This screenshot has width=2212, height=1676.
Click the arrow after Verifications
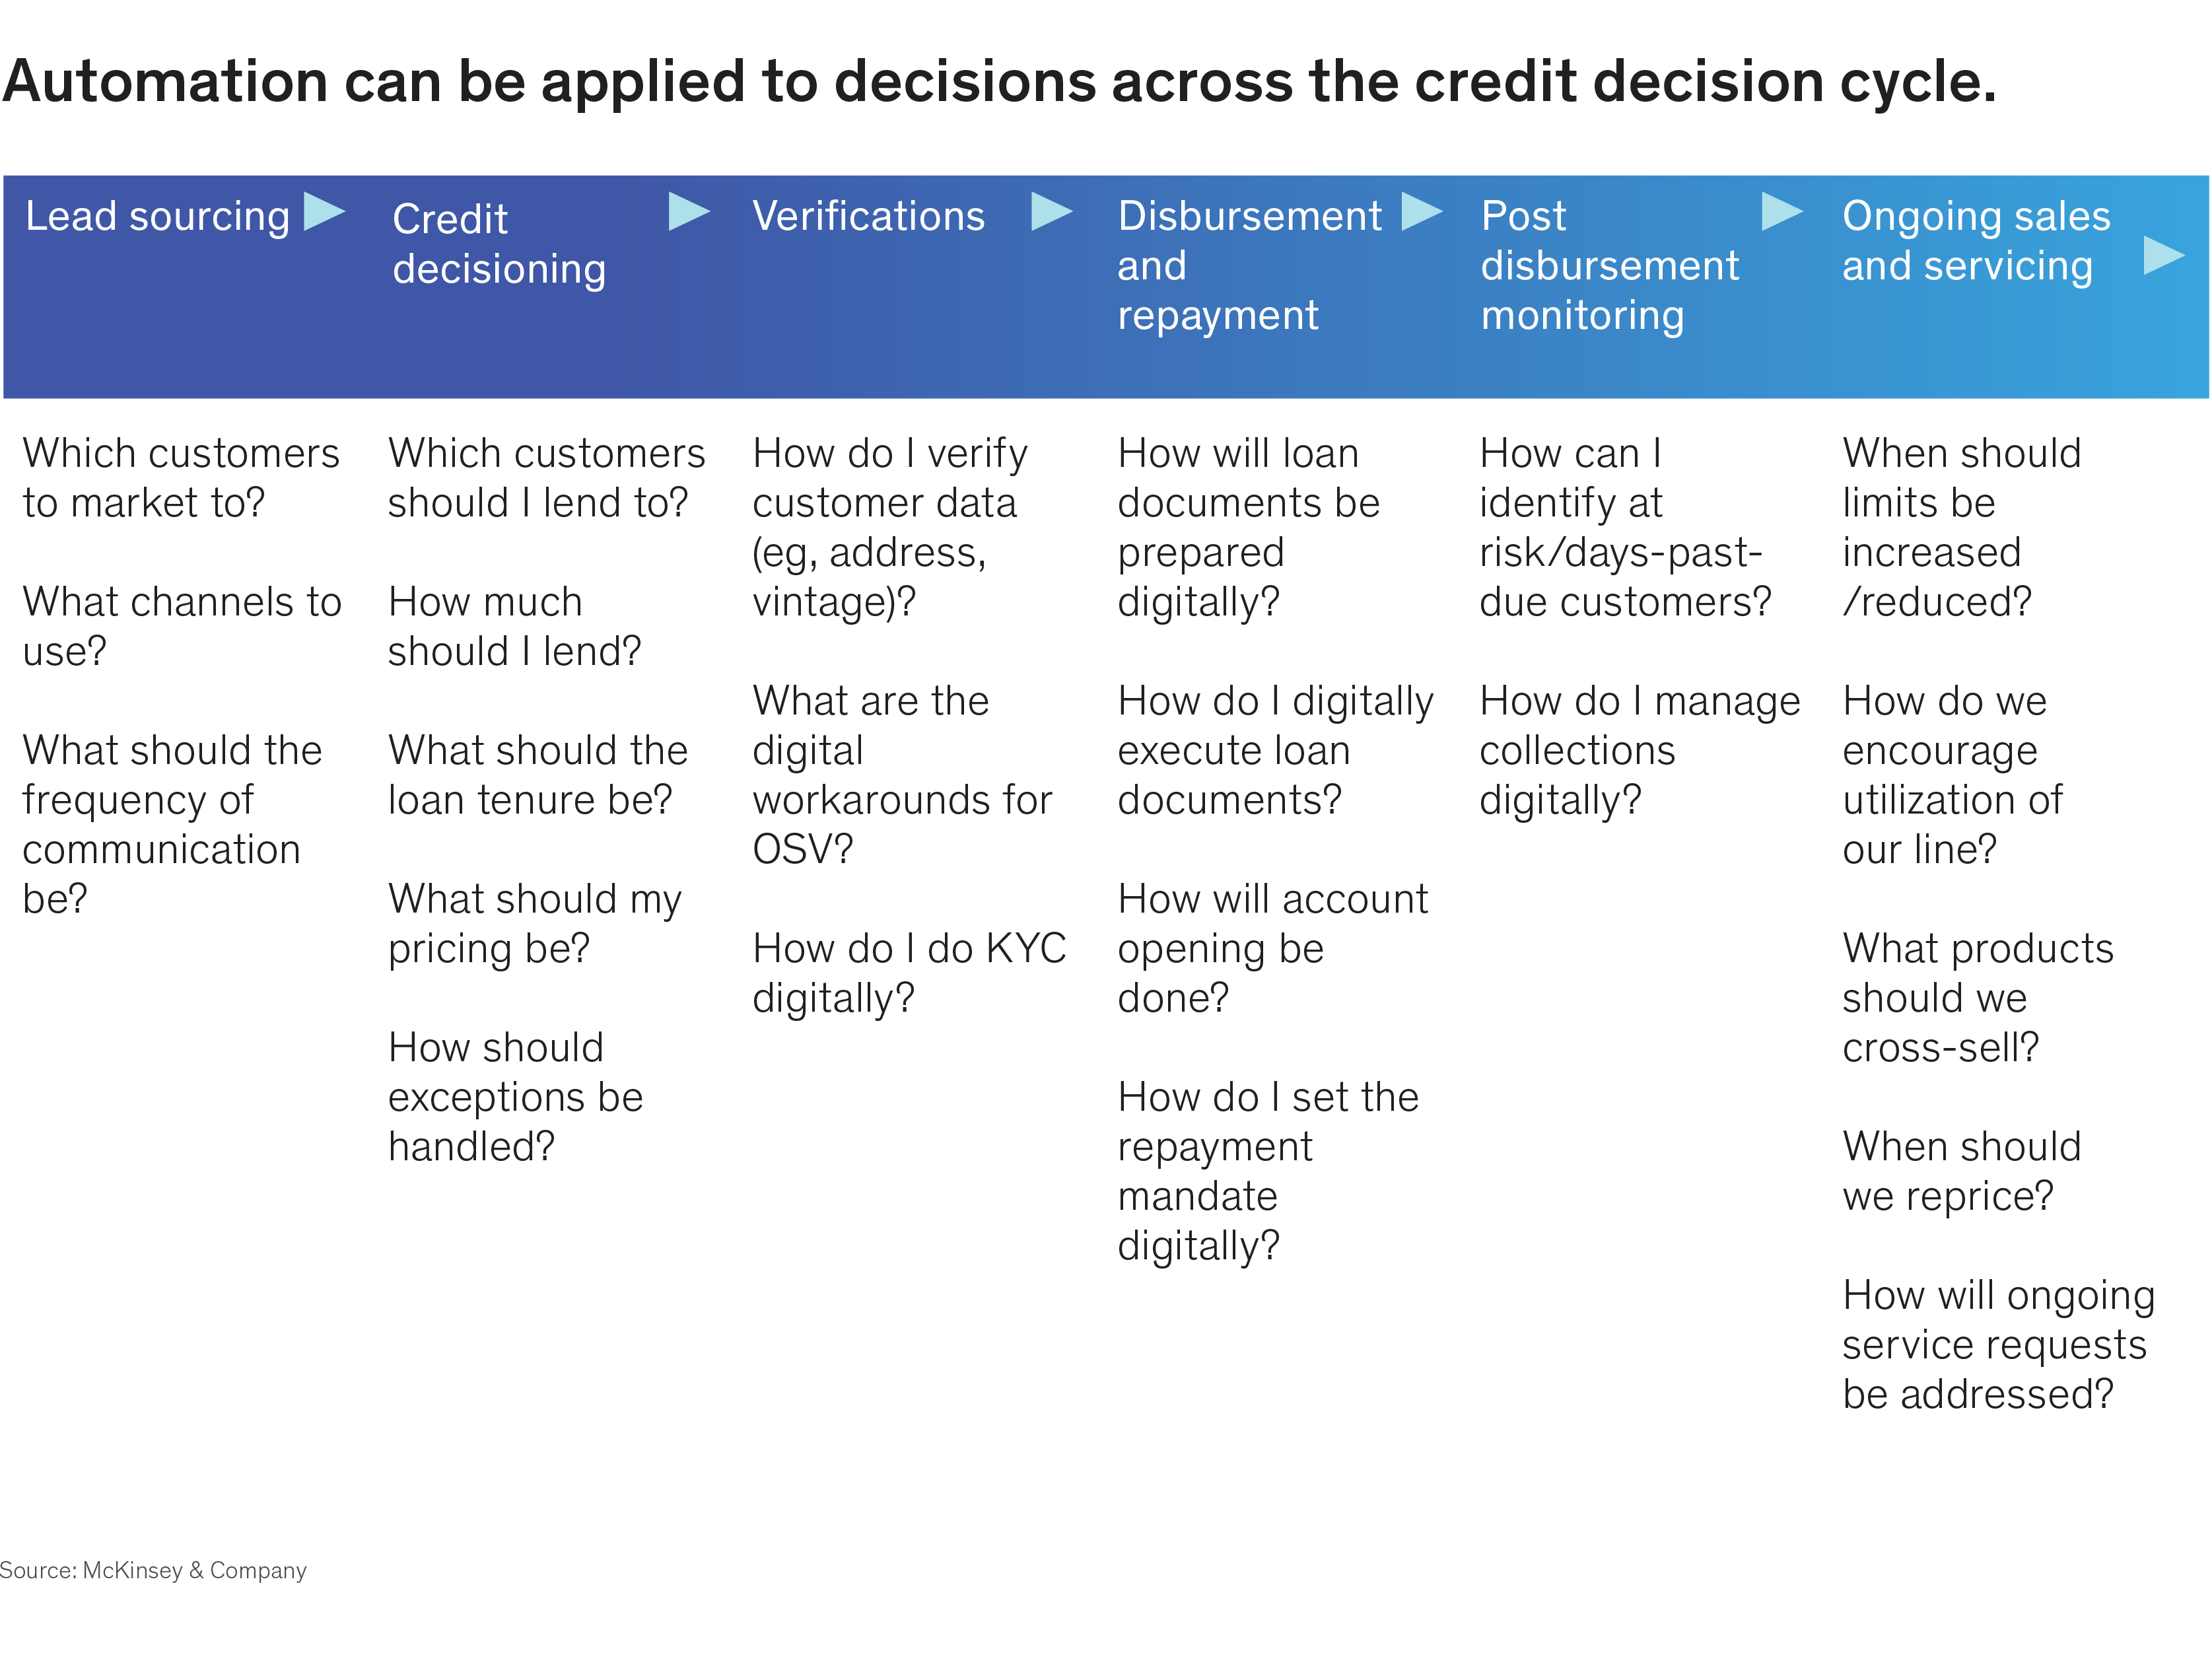[x=1051, y=211]
